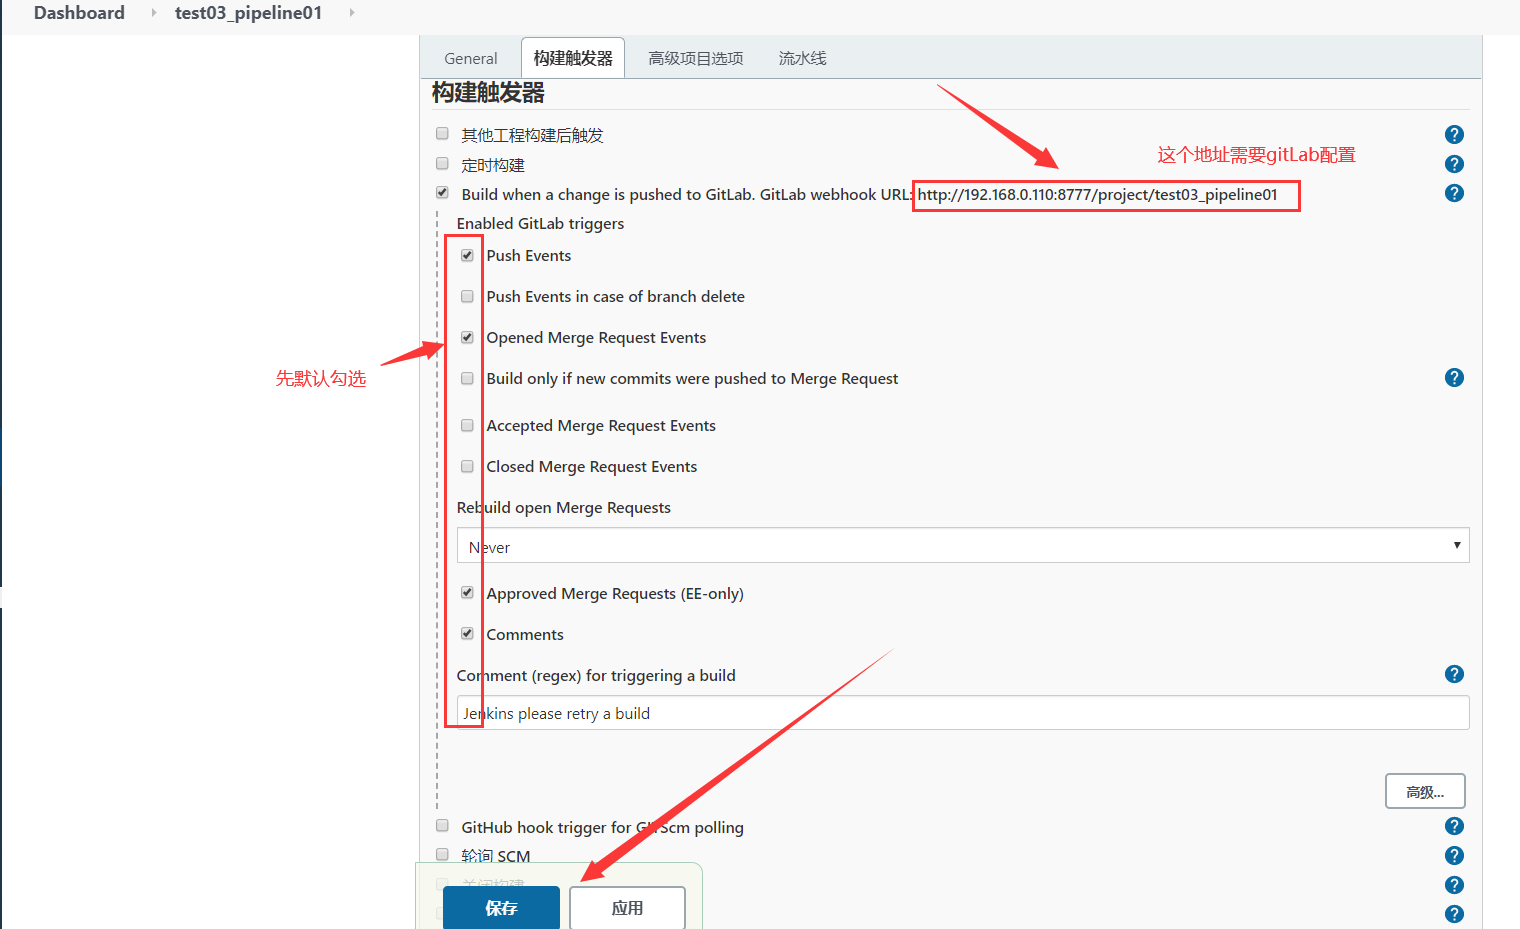
Task: Enable 其他工程构建后触发 checkbox
Action: tap(442, 133)
